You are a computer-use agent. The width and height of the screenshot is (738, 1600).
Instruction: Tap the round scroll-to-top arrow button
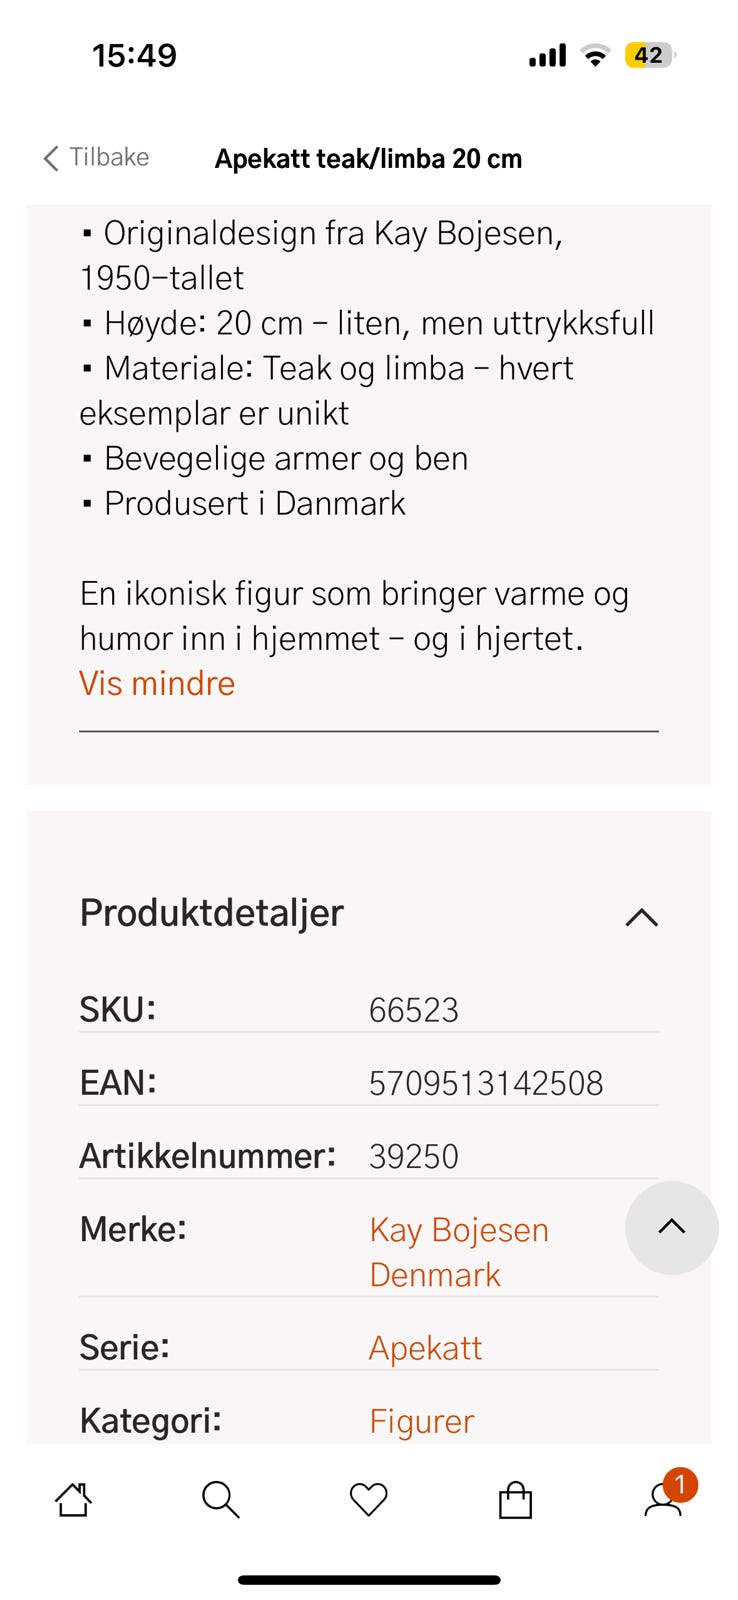click(672, 1228)
